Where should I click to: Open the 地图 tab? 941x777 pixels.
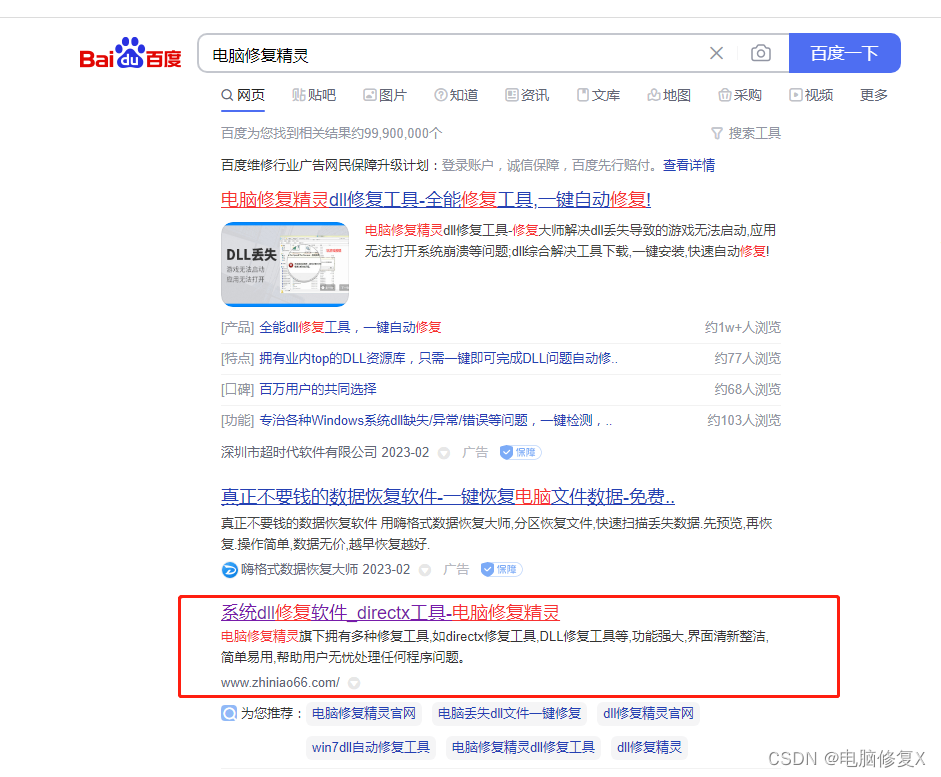(669, 95)
